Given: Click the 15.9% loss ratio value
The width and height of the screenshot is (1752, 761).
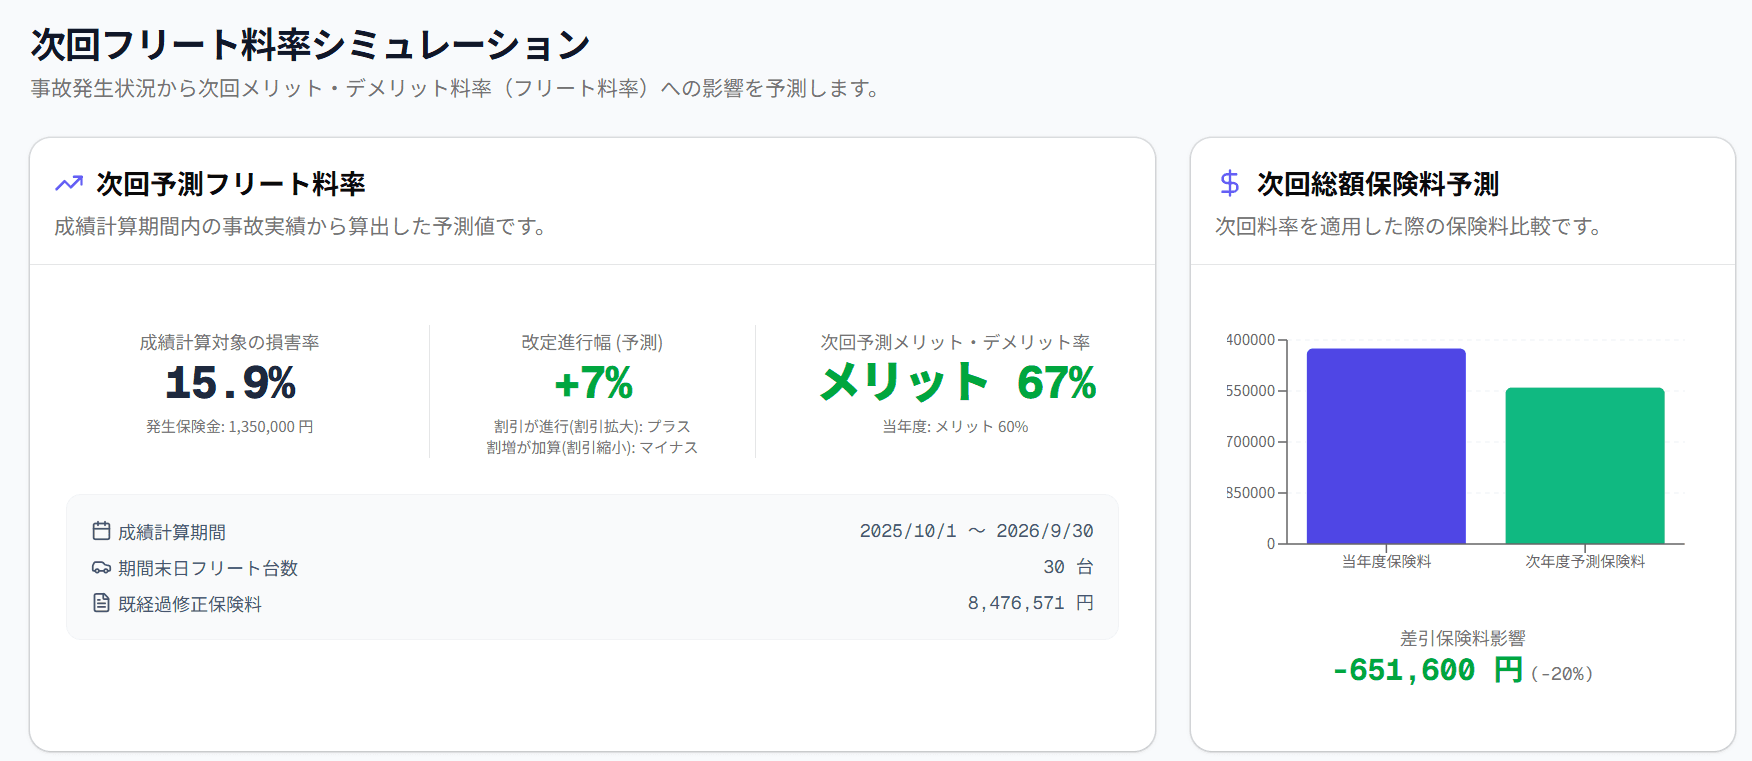Looking at the screenshot, I should click(x=230, y=383).
